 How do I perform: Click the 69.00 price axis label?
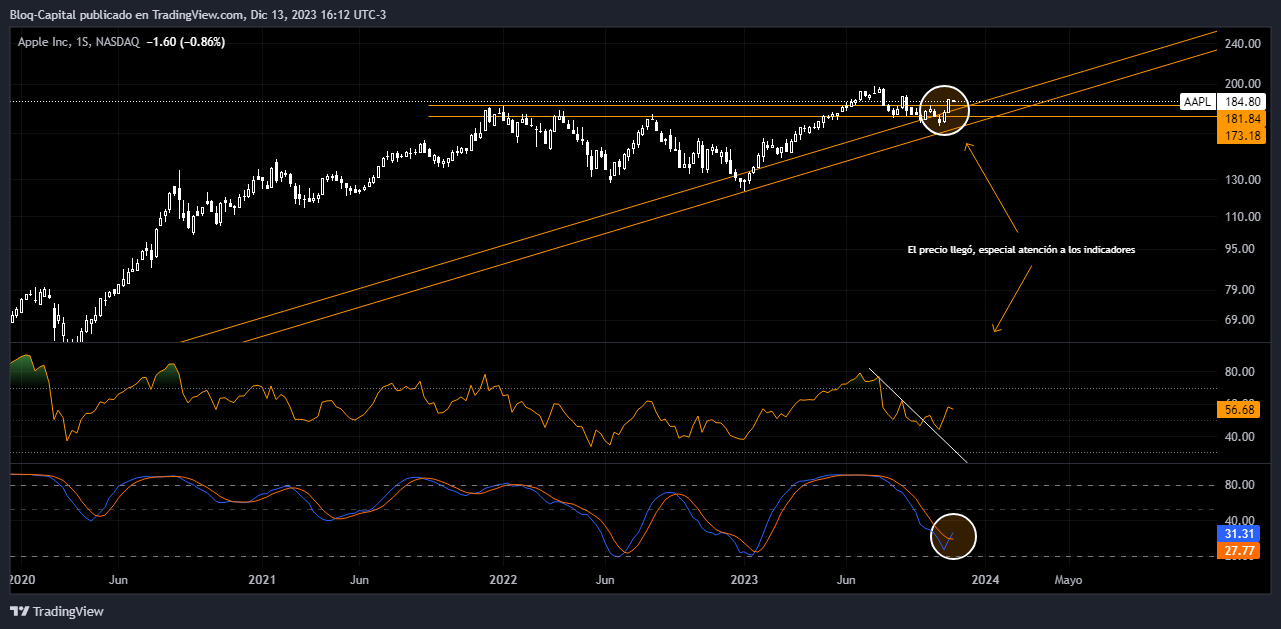click(x=1241, y=320)
